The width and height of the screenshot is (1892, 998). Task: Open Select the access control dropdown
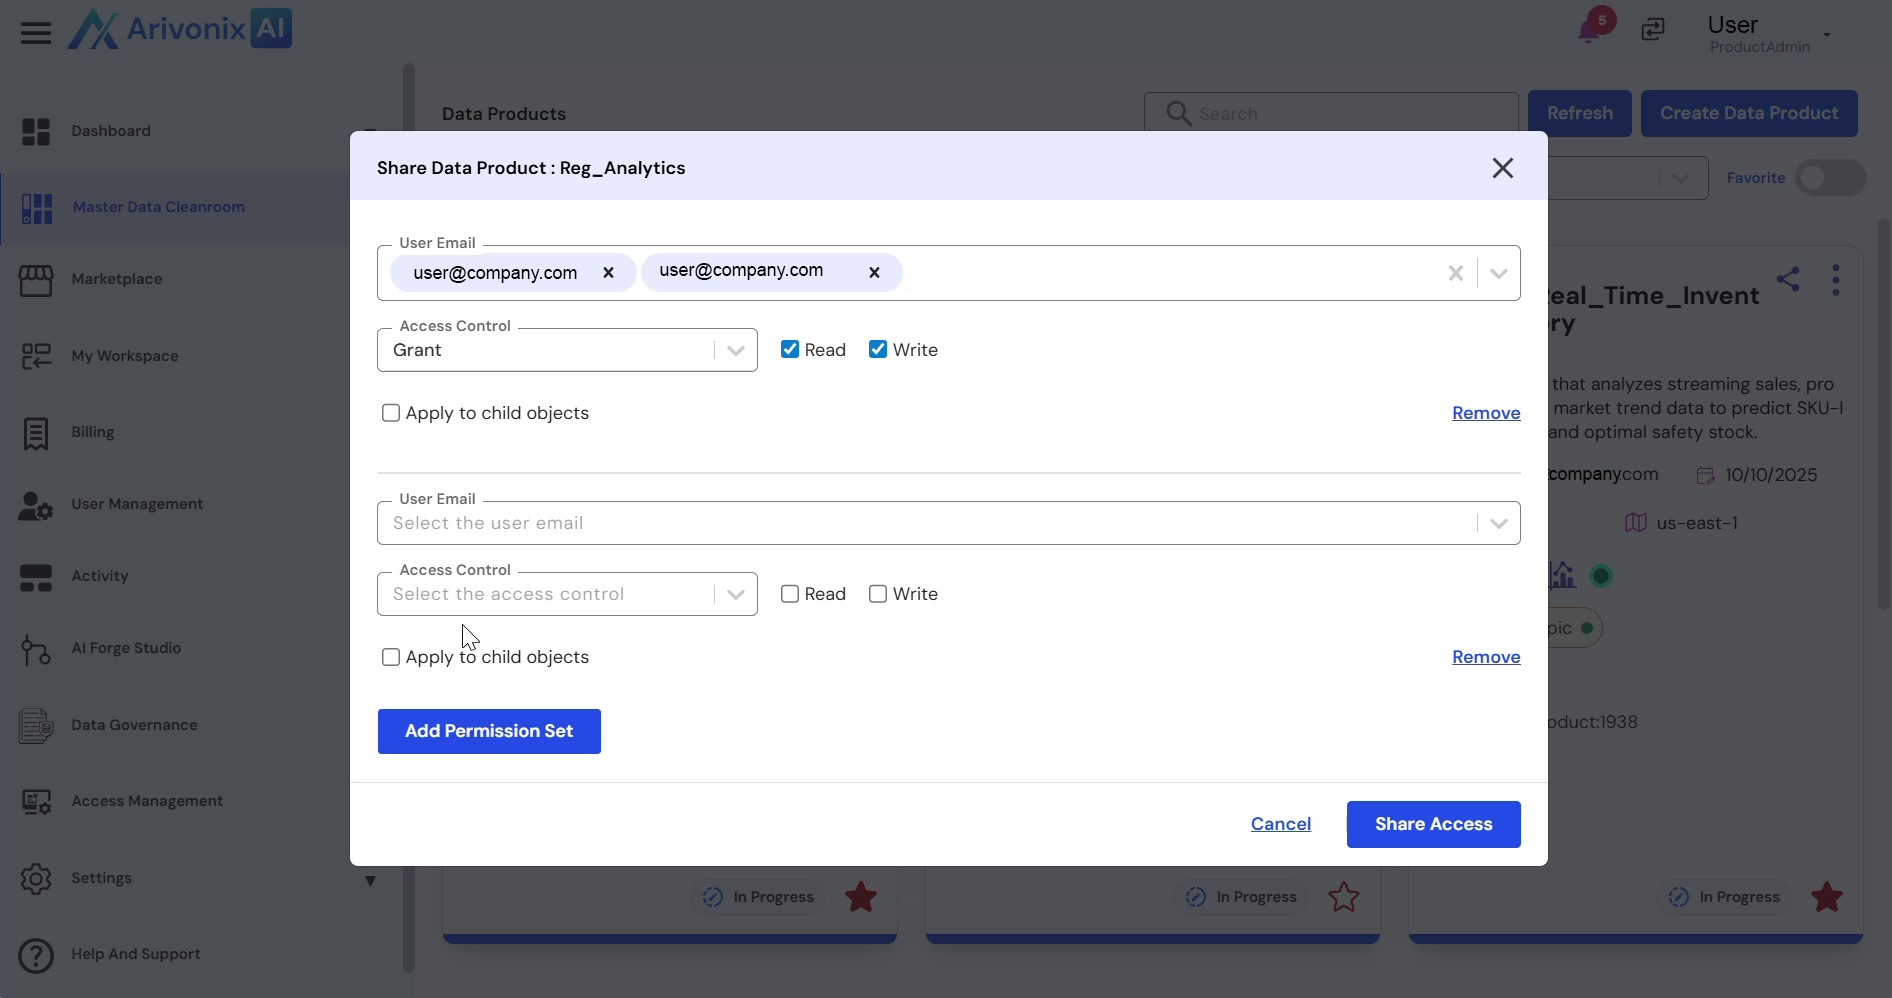tap(736, 594)
